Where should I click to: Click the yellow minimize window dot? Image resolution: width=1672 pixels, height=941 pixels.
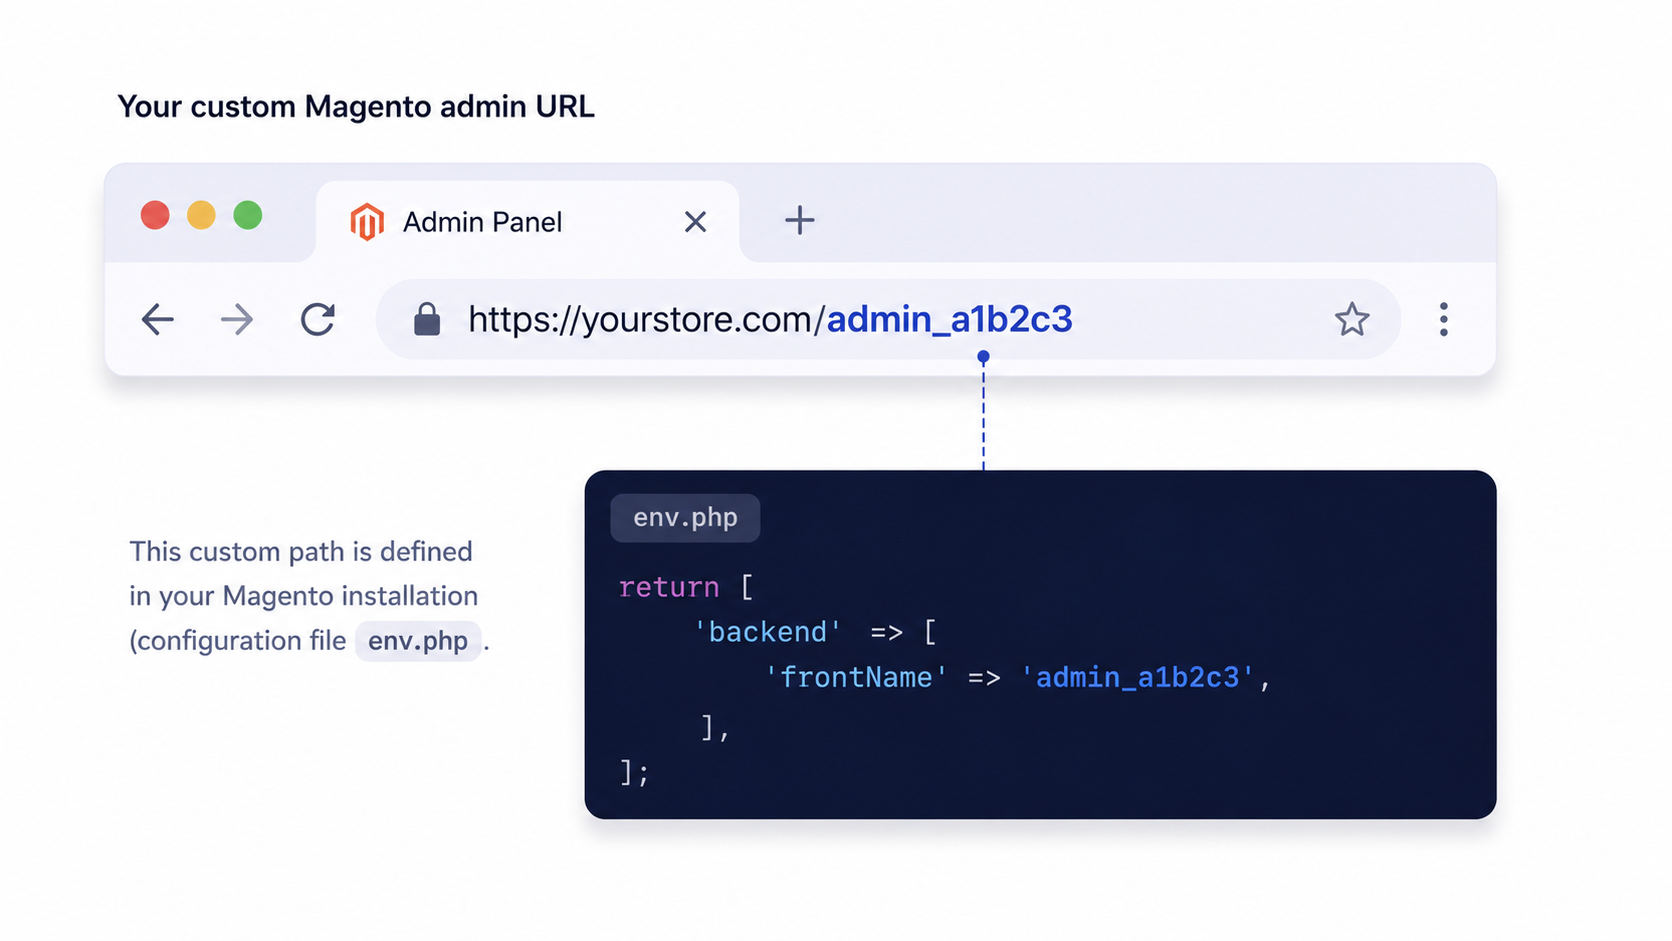tap(201, 215)
